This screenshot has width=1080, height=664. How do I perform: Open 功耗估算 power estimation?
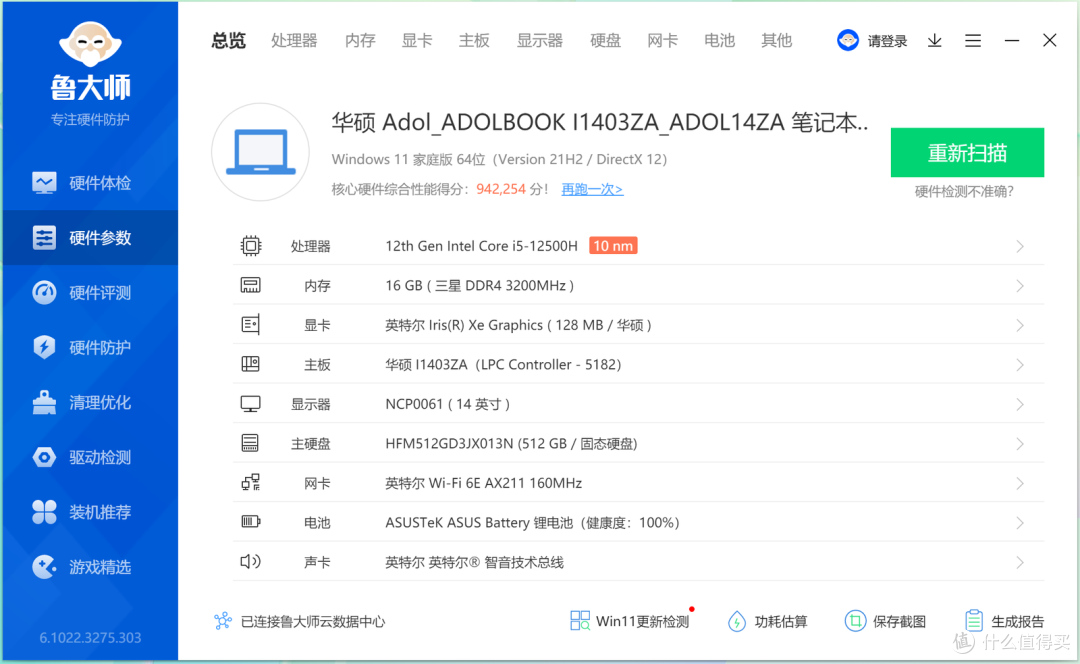tap(767, 621)
